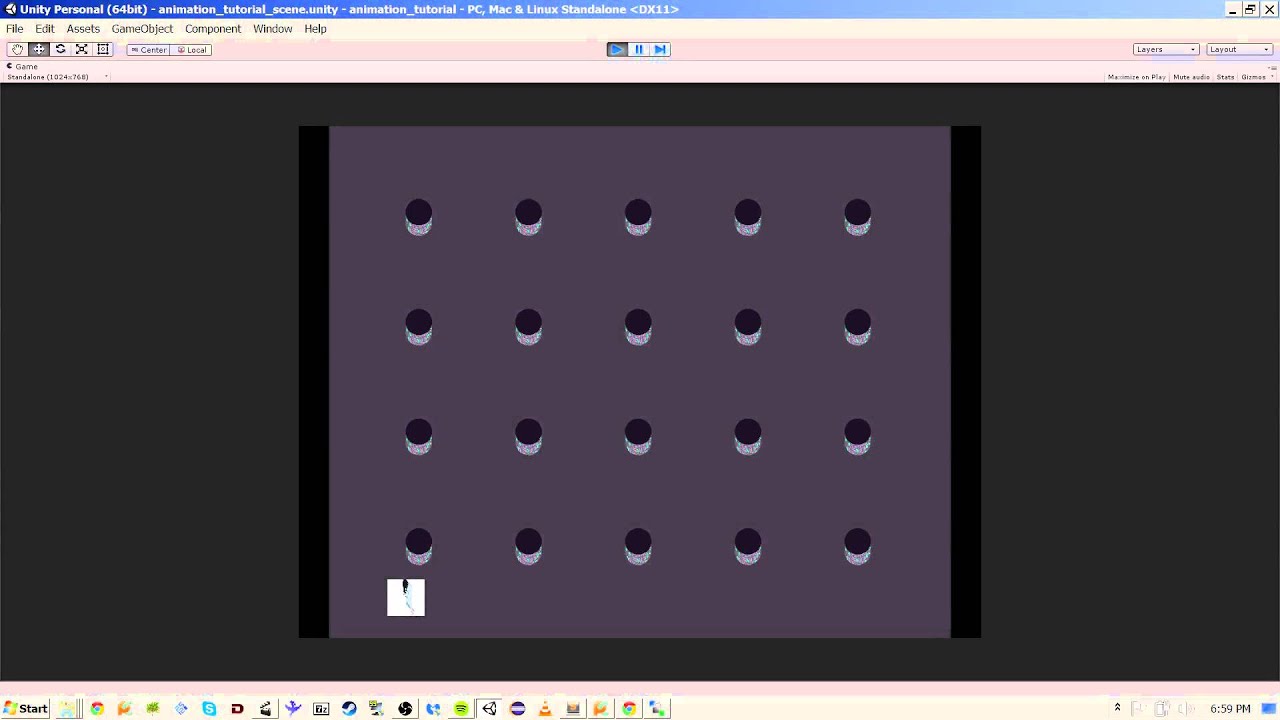
Task: Toggle the Center pivot mode button
Action: click(x=148, y=49)
